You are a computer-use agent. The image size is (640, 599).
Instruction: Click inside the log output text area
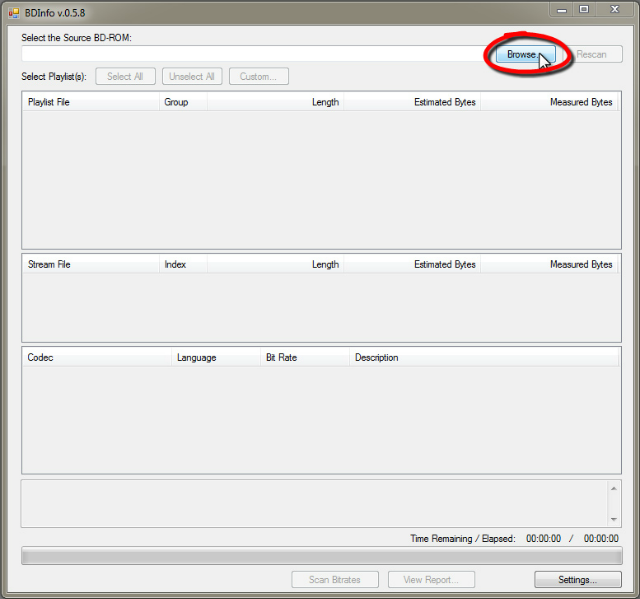pos(314,504)
